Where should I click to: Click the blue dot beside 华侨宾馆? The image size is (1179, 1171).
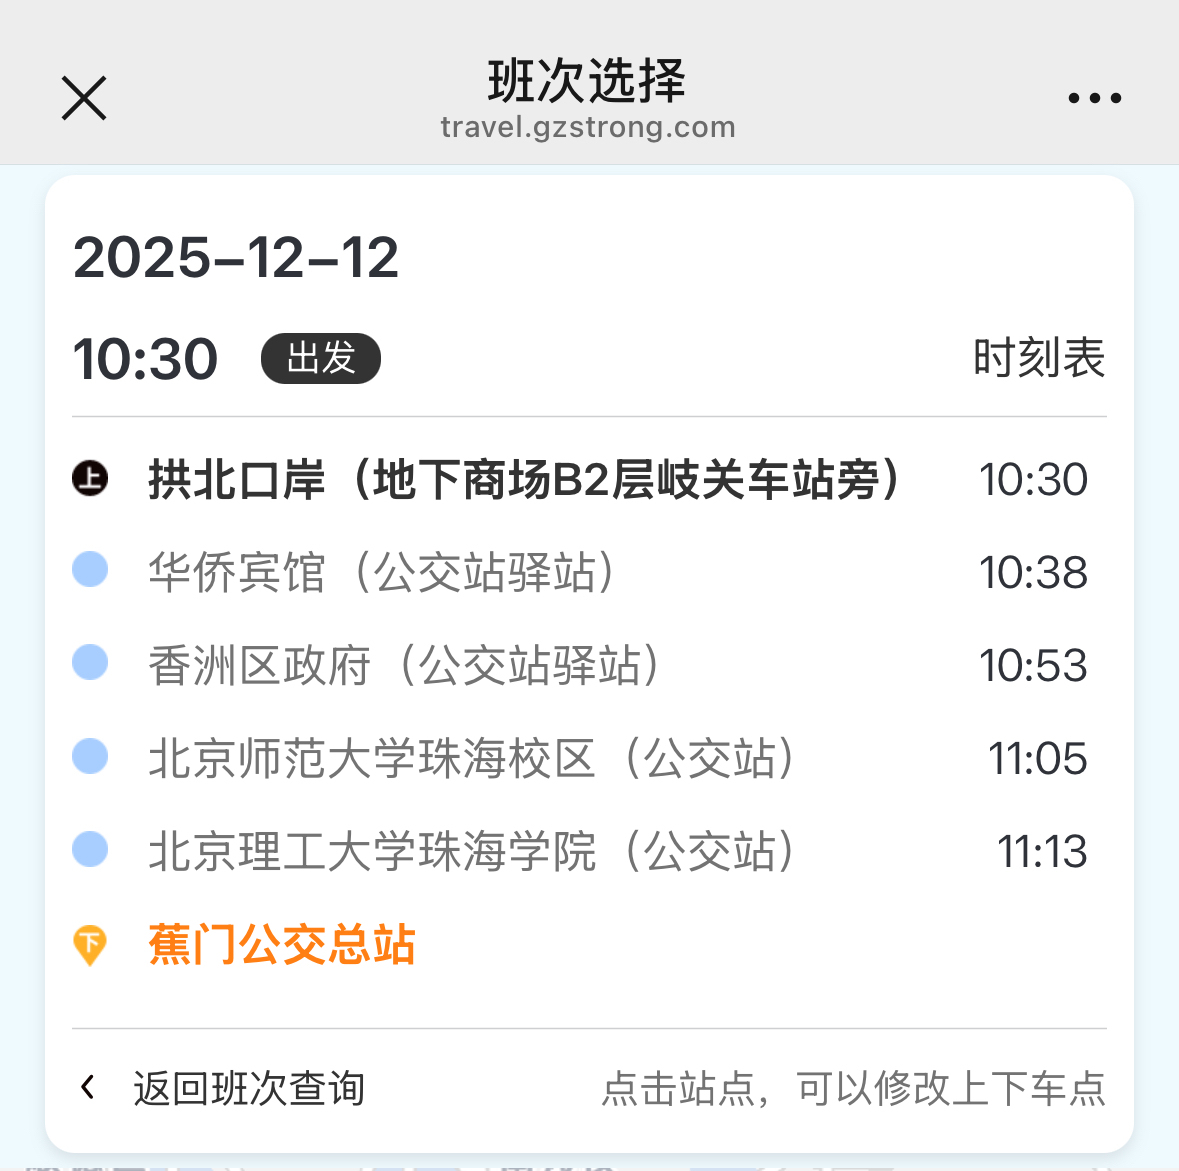click(x=90, y=570)
